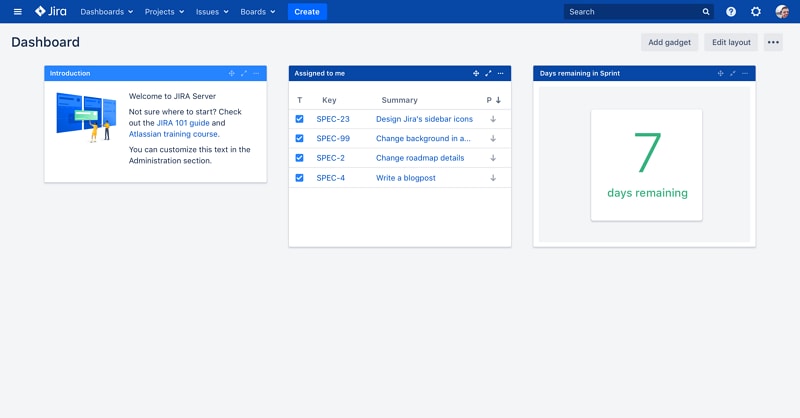This screenshot has width=800, height=418.
Task: Expand the Dashboards dropdown
Action: point(107,11)
